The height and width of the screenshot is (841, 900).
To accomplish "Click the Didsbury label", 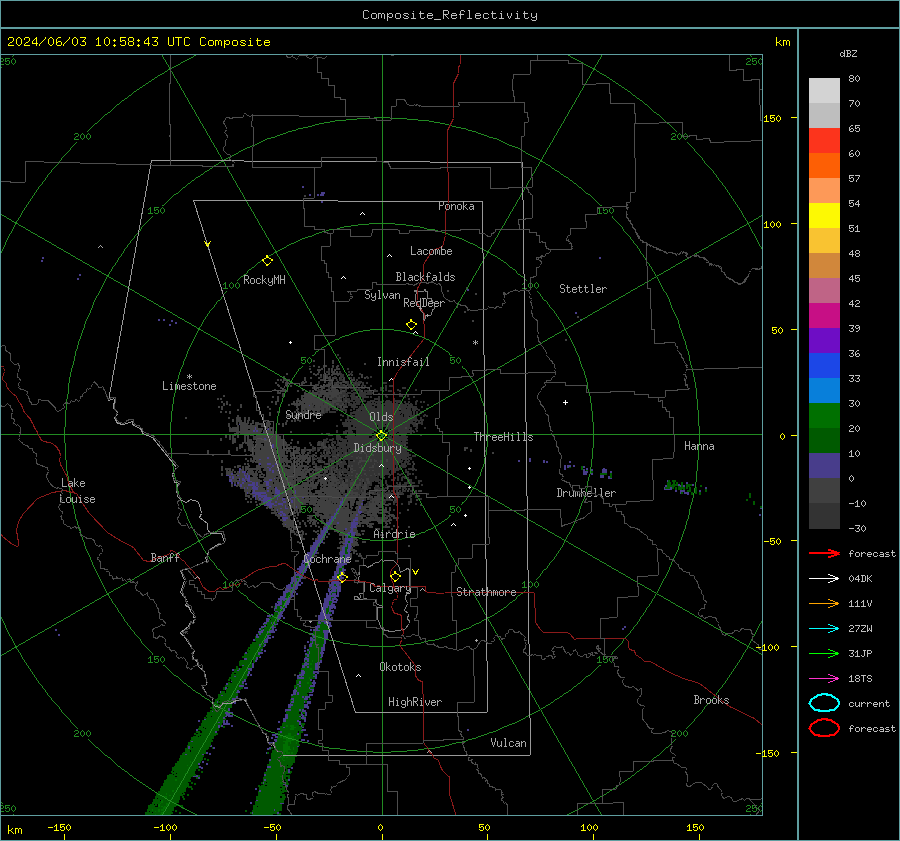I will (x=377, y=448).
